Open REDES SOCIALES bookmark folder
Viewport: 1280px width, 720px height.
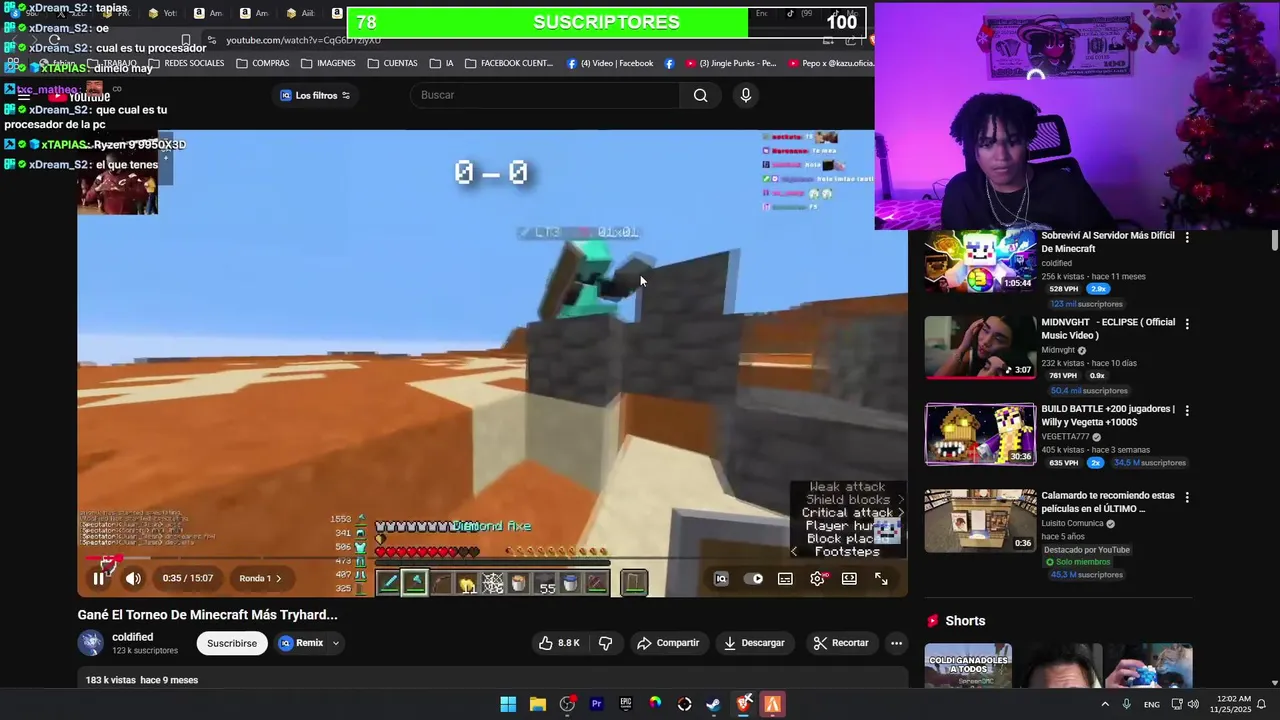tap(185, 63)
